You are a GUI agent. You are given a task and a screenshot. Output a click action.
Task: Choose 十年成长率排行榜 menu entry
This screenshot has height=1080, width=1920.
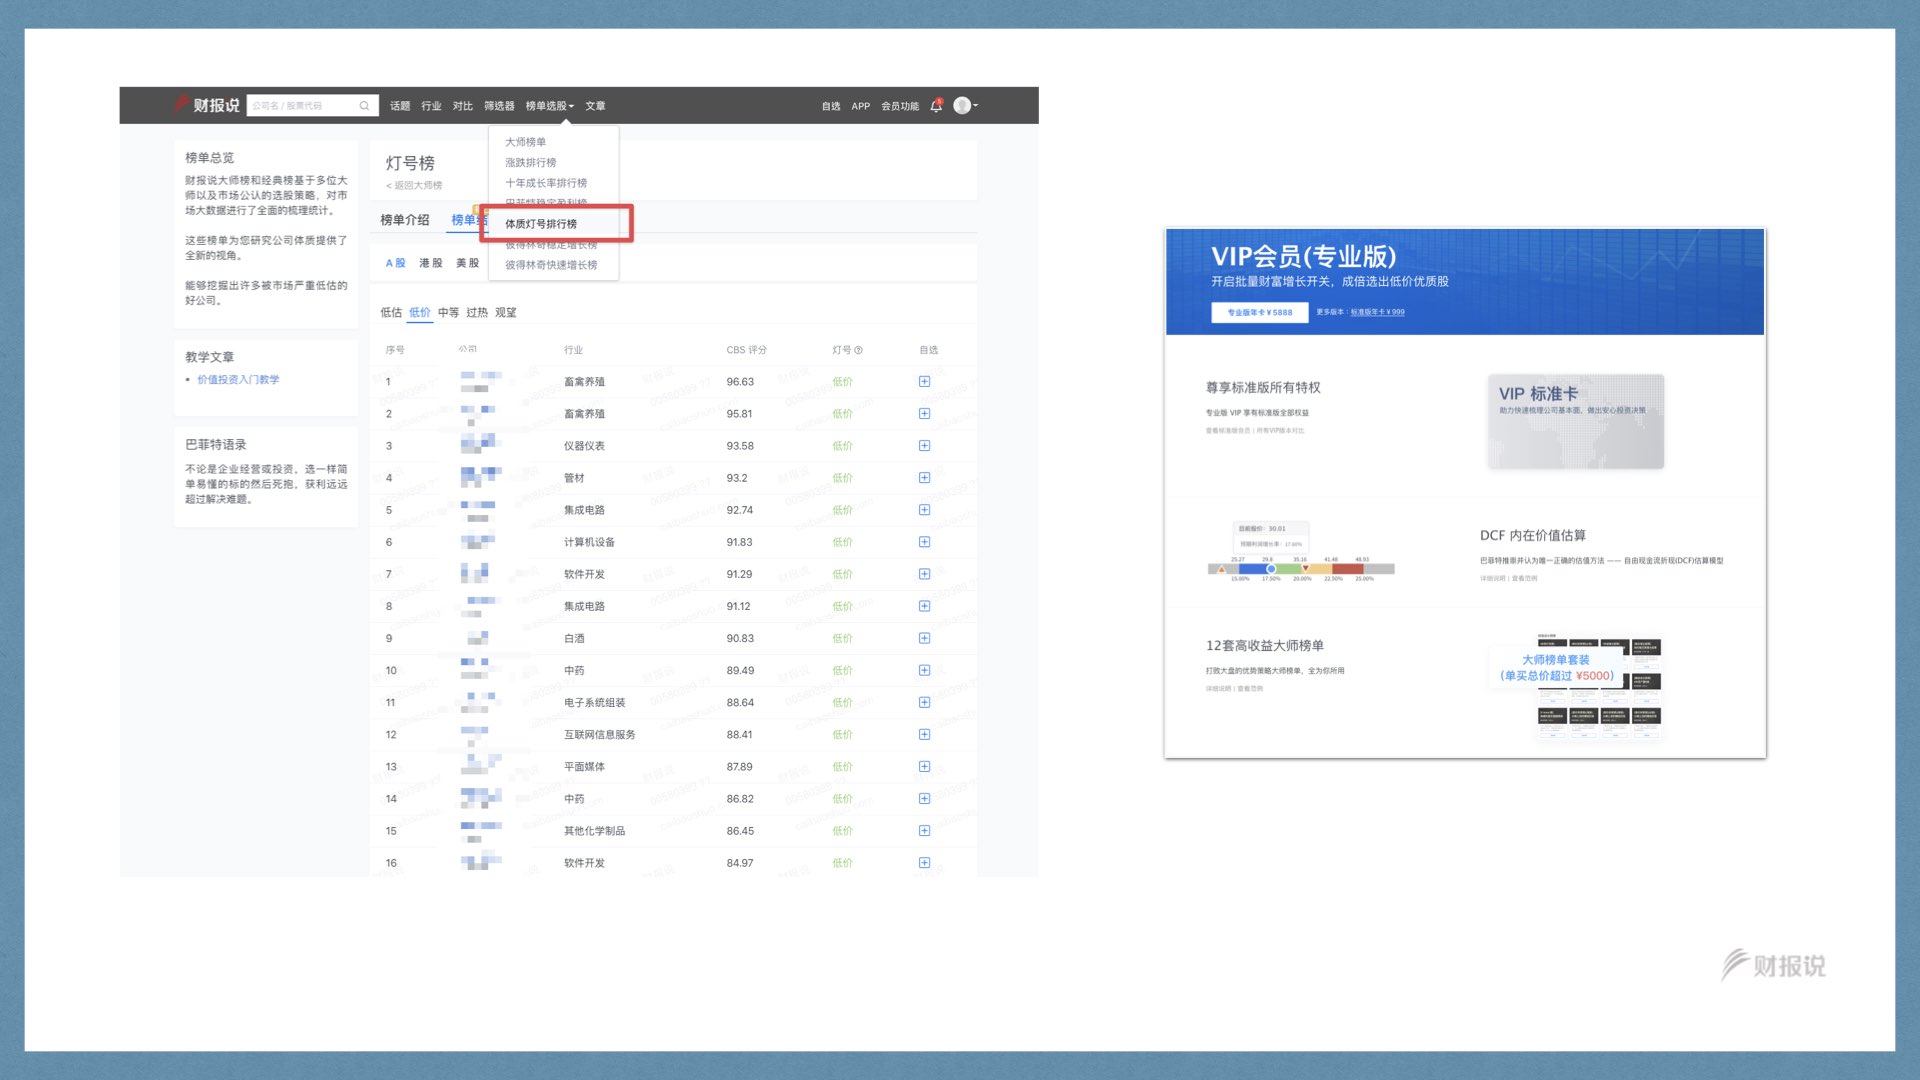pos(546,183)
